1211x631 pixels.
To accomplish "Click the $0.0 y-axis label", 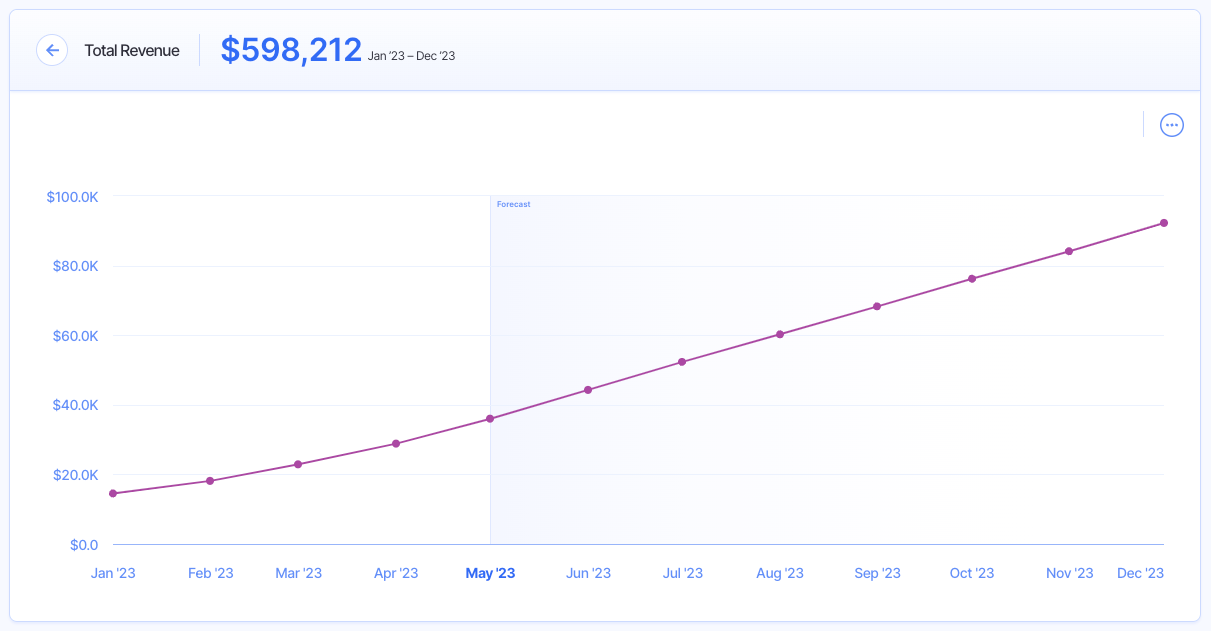I will (x=85, y=544).
